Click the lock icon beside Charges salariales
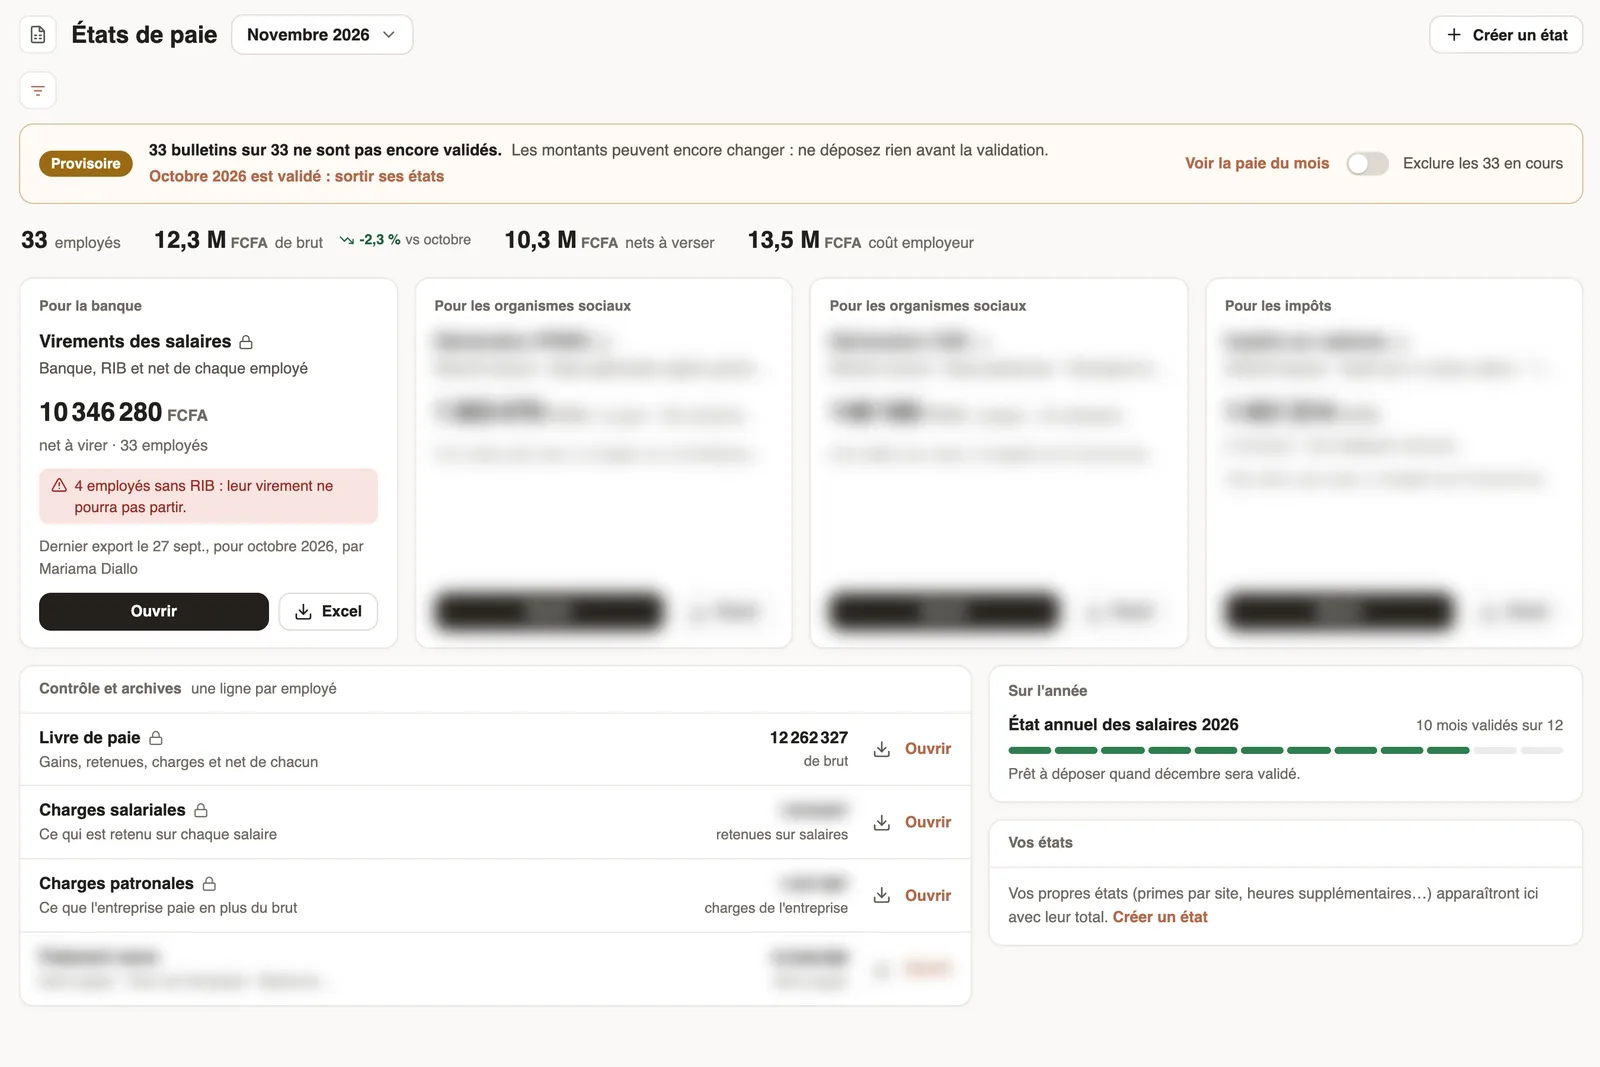 coord(201,810)
